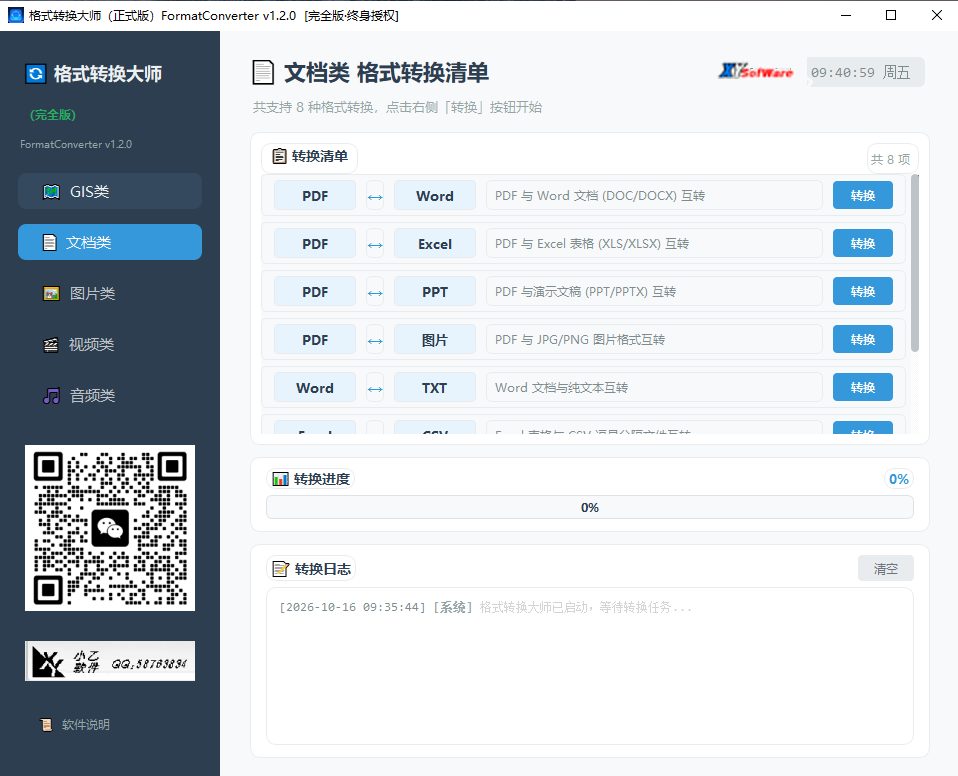Clear the log with 清空 button
Viewport: 958px width, 776px height.
click(x=885, y=569)
